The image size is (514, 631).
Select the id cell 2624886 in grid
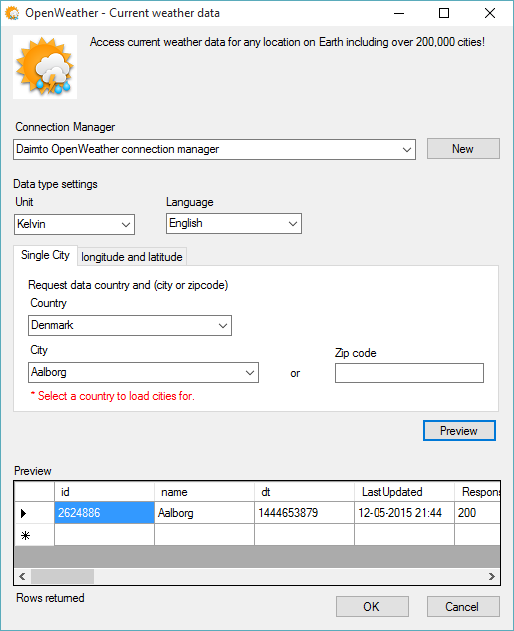tap(104, 513)
